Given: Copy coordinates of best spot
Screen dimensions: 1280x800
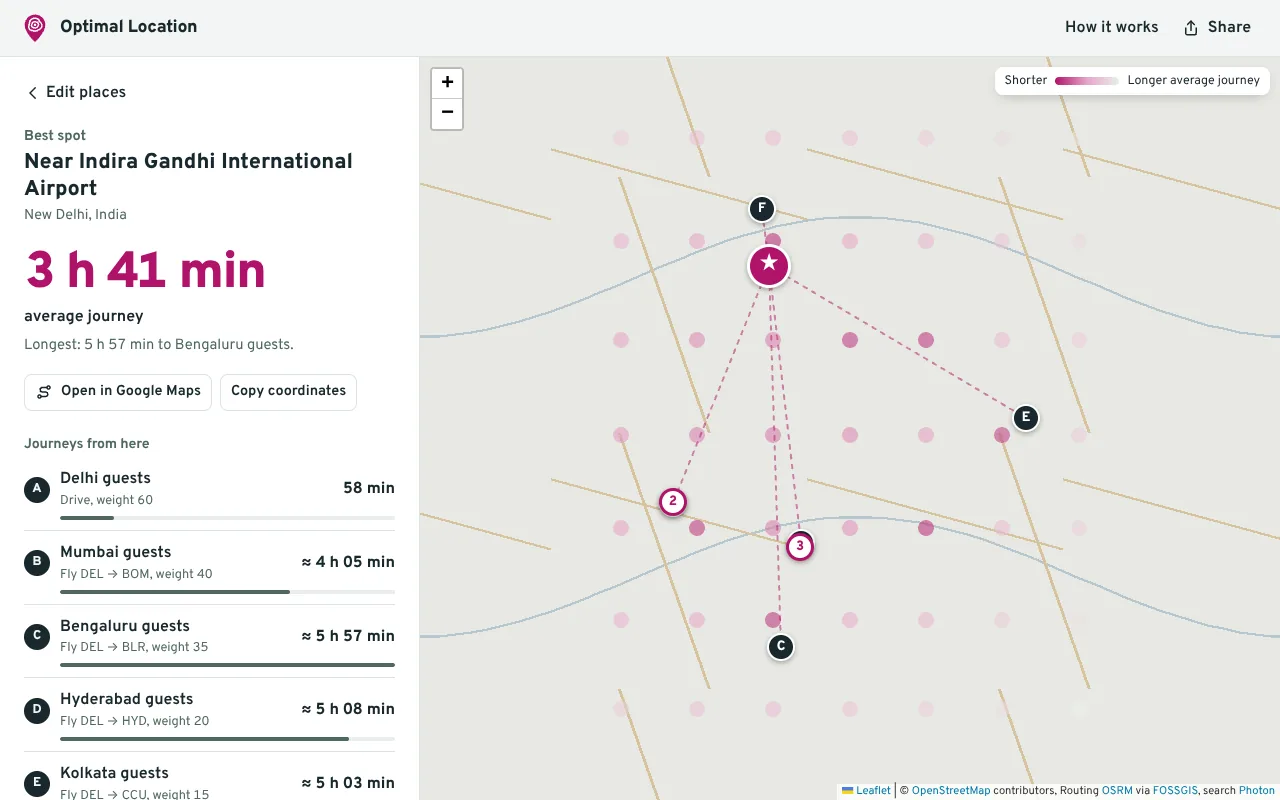Looking at the screenshot, I should [x=288, y=391].
